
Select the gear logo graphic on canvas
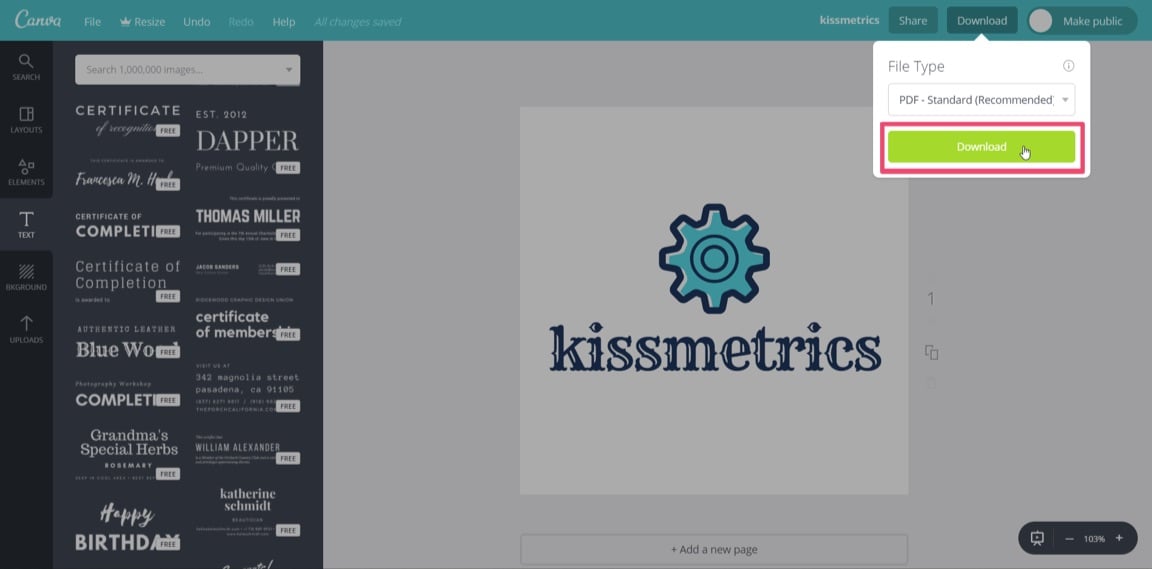(714, 258)
